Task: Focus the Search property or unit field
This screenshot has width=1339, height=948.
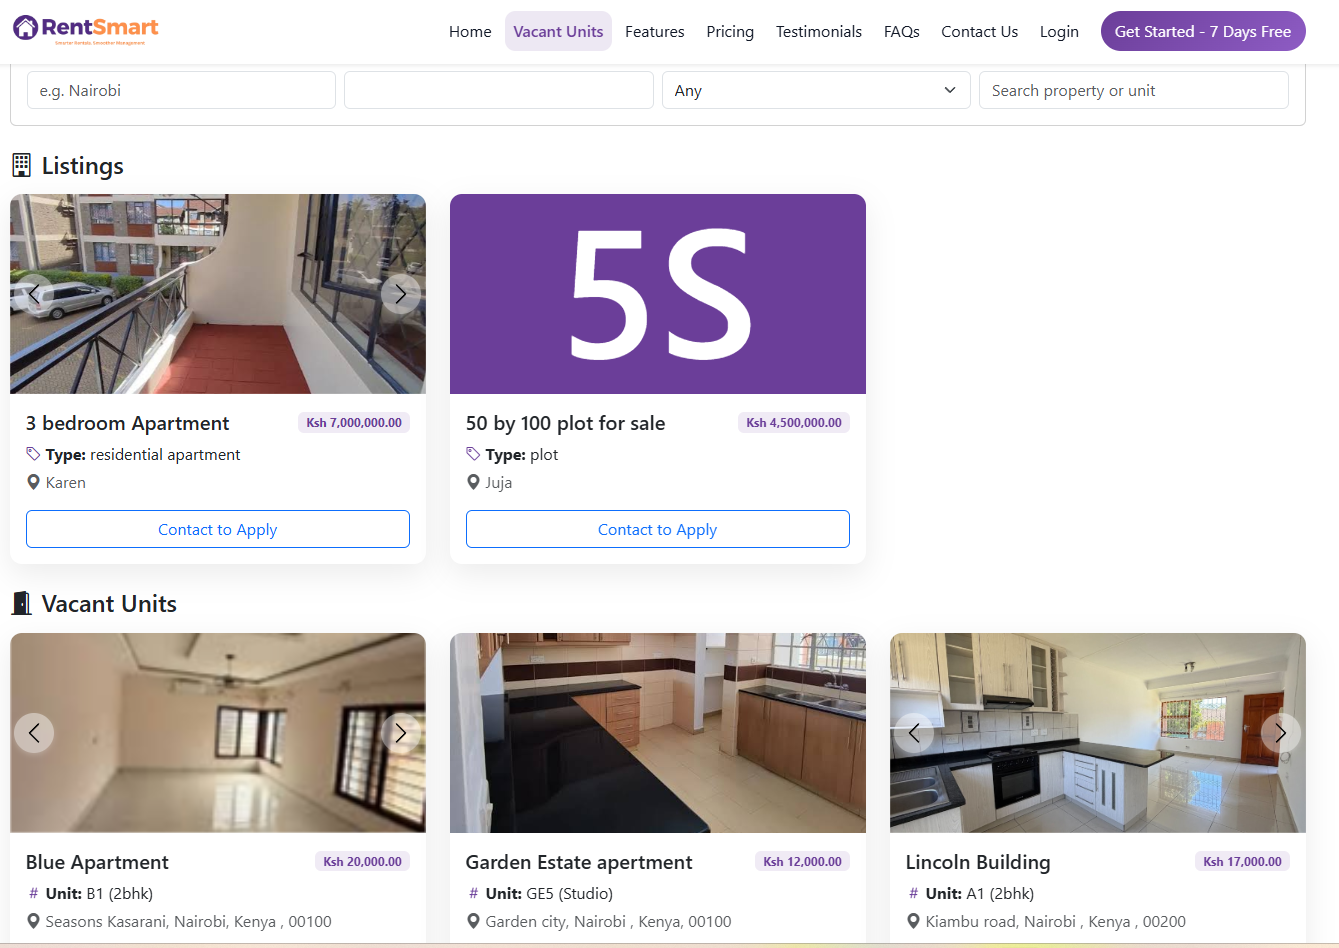Action: pyautogui.click(x=1134, y=90)
